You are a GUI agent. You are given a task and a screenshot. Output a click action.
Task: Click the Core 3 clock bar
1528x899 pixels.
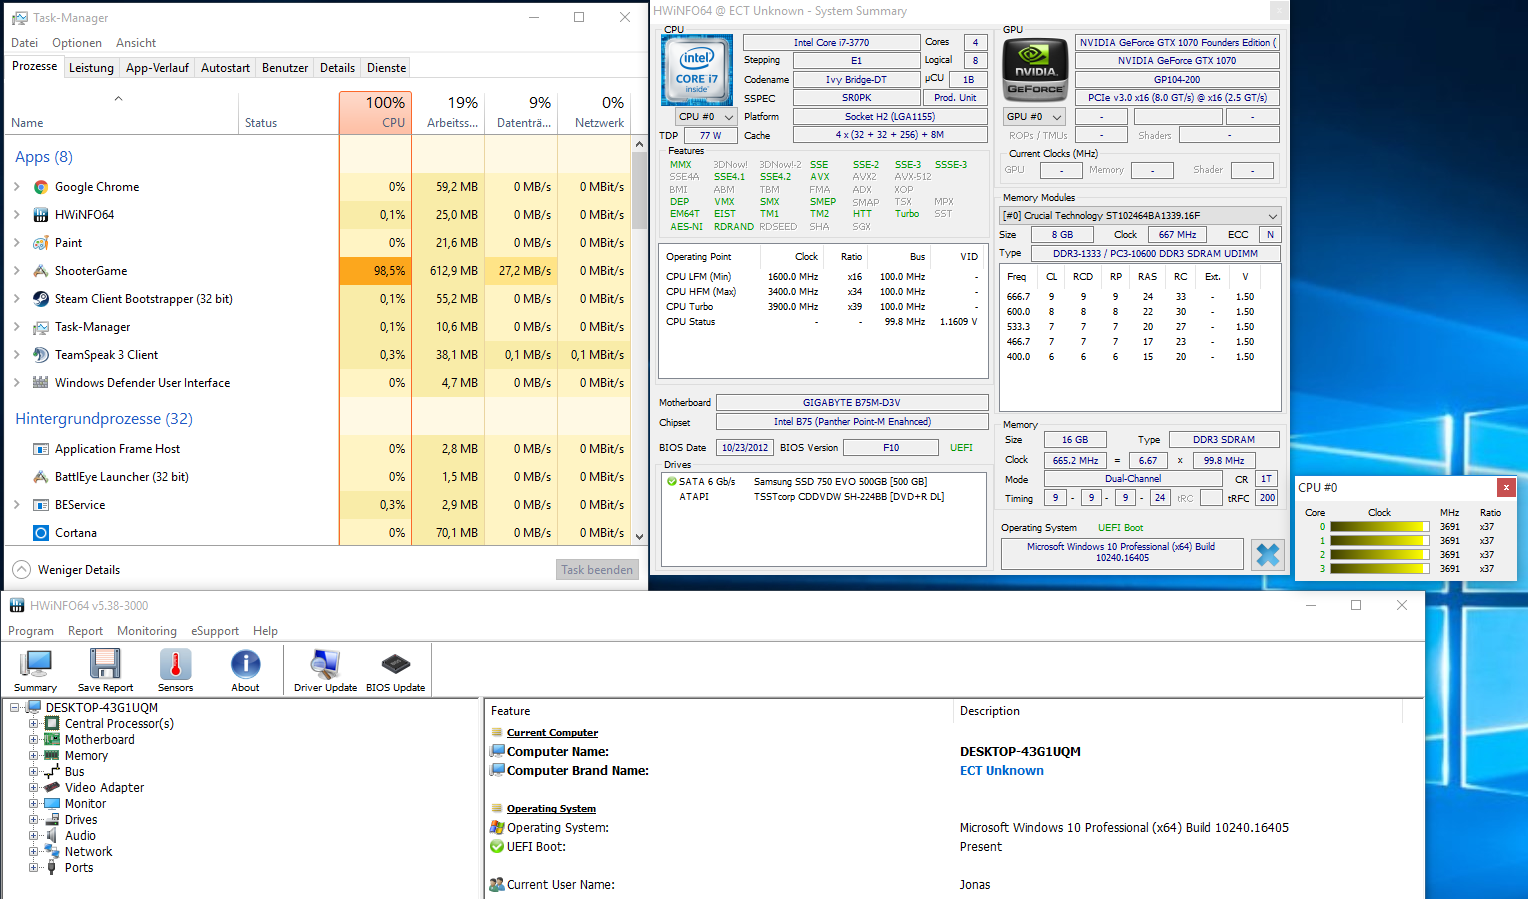click(x=1380, y=569)
